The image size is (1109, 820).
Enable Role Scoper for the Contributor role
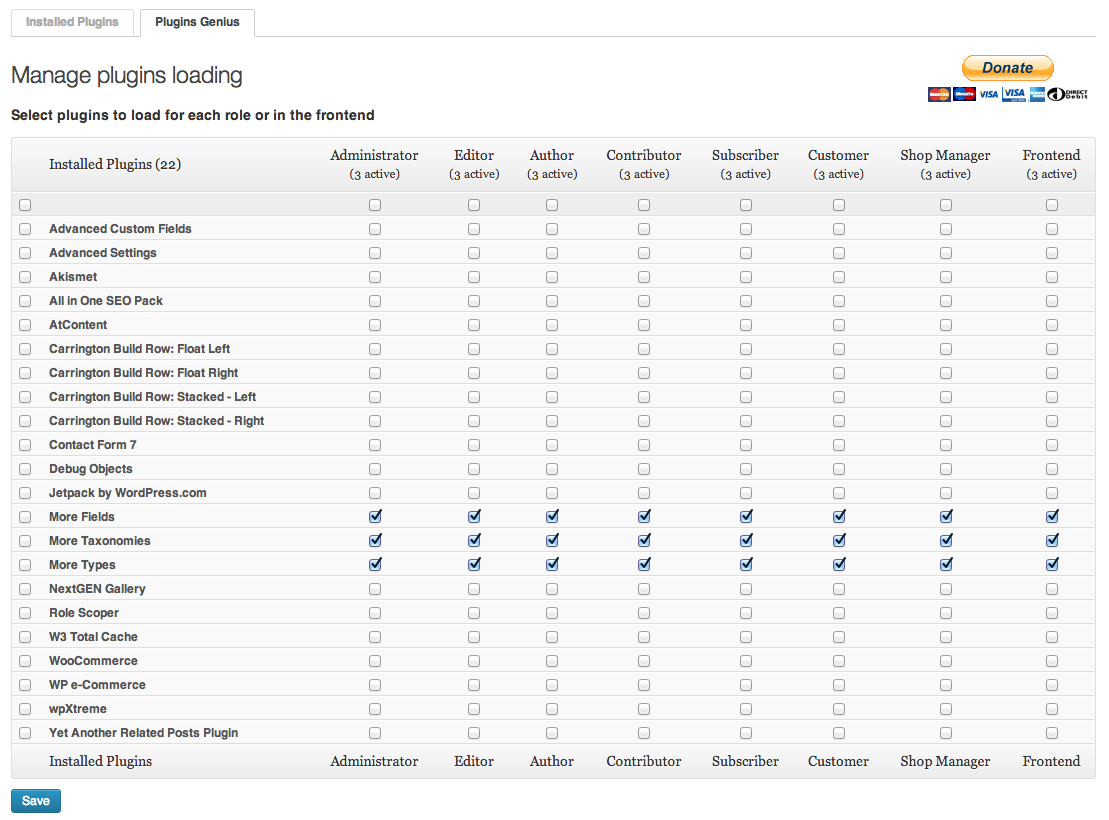[x=644, y=613]
